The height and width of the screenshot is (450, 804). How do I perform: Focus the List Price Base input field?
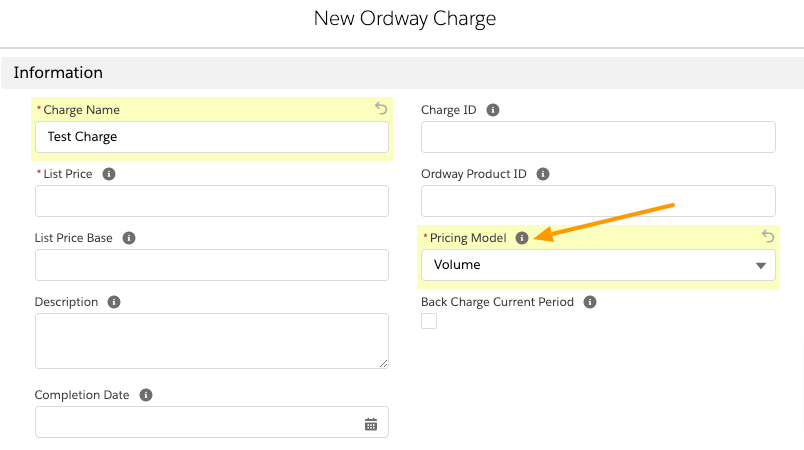pyautogui.click(x=212, y=265)
